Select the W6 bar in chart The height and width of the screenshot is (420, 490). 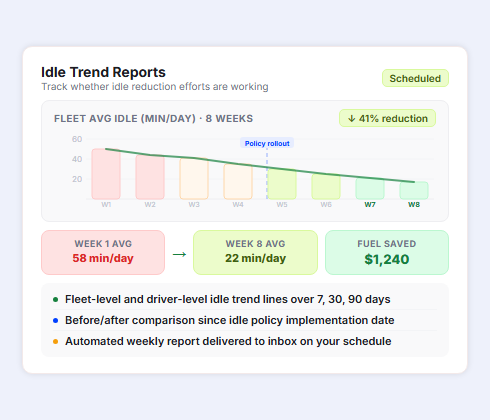[326, 187]
